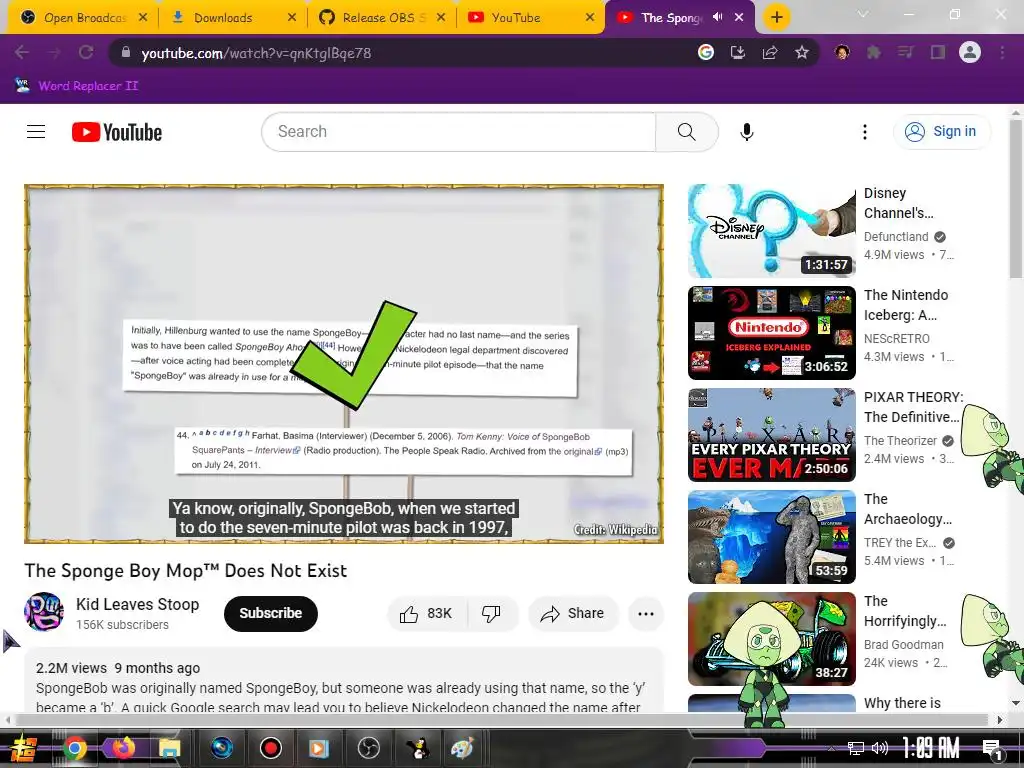This screenshot has height=768, width=1024.
Task: Click the search magnifier button
Action: (686, 132)
